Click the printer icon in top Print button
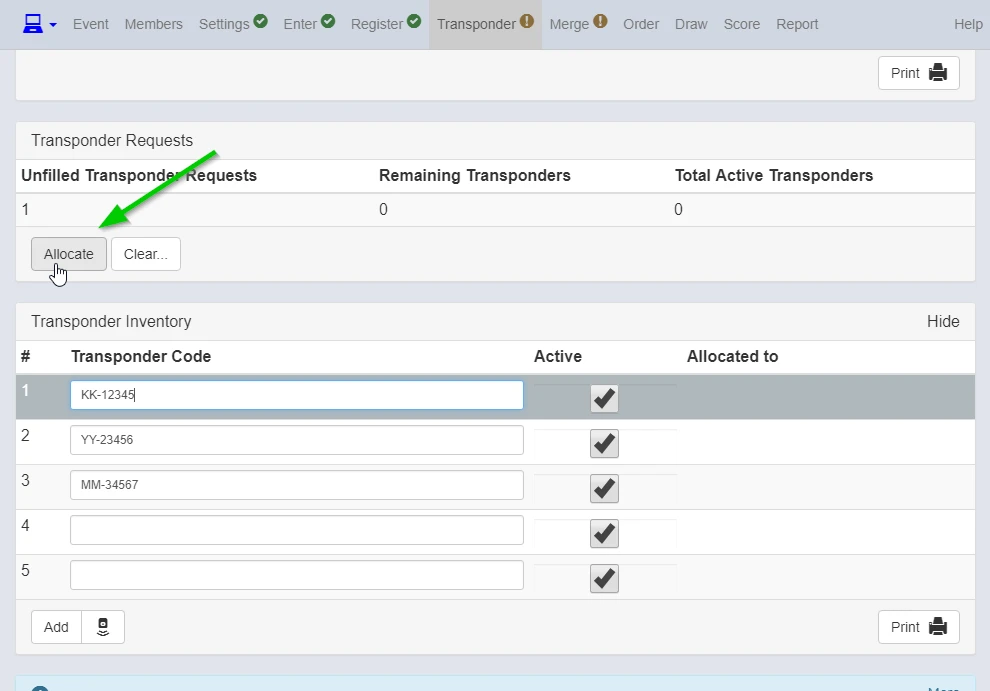990x691 pixels. tap(936, 72)
